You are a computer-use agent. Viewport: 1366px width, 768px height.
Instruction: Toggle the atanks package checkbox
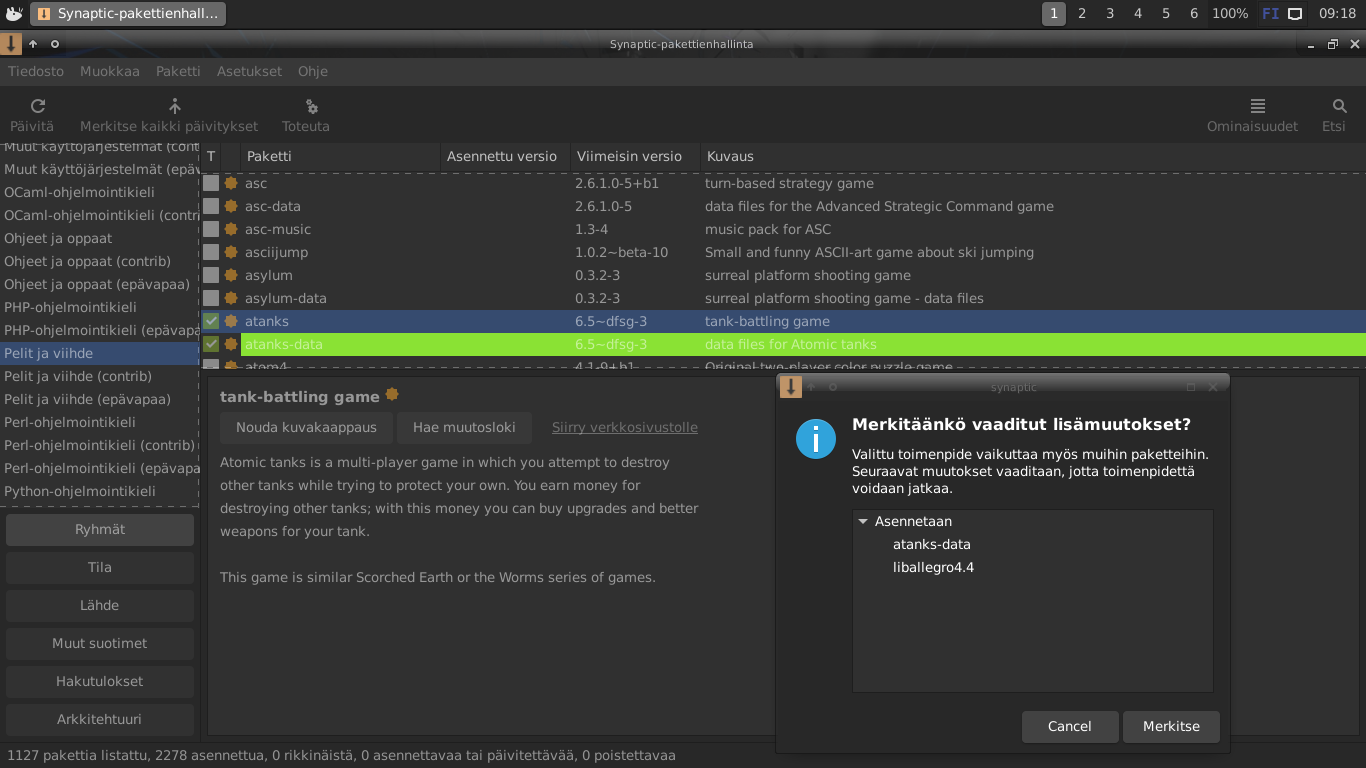pos(211,321)
